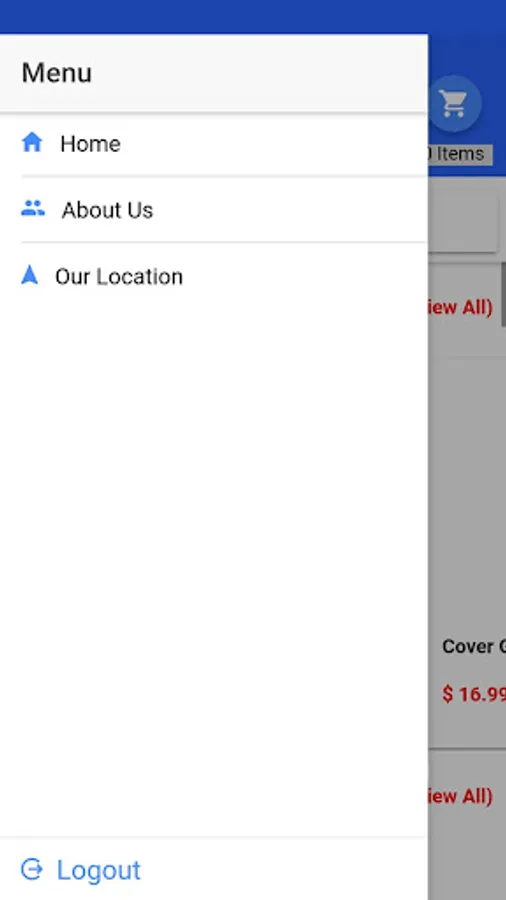Click the Home house icon
The height and width of the screenshot is (900, 506).
click(32, 142)
